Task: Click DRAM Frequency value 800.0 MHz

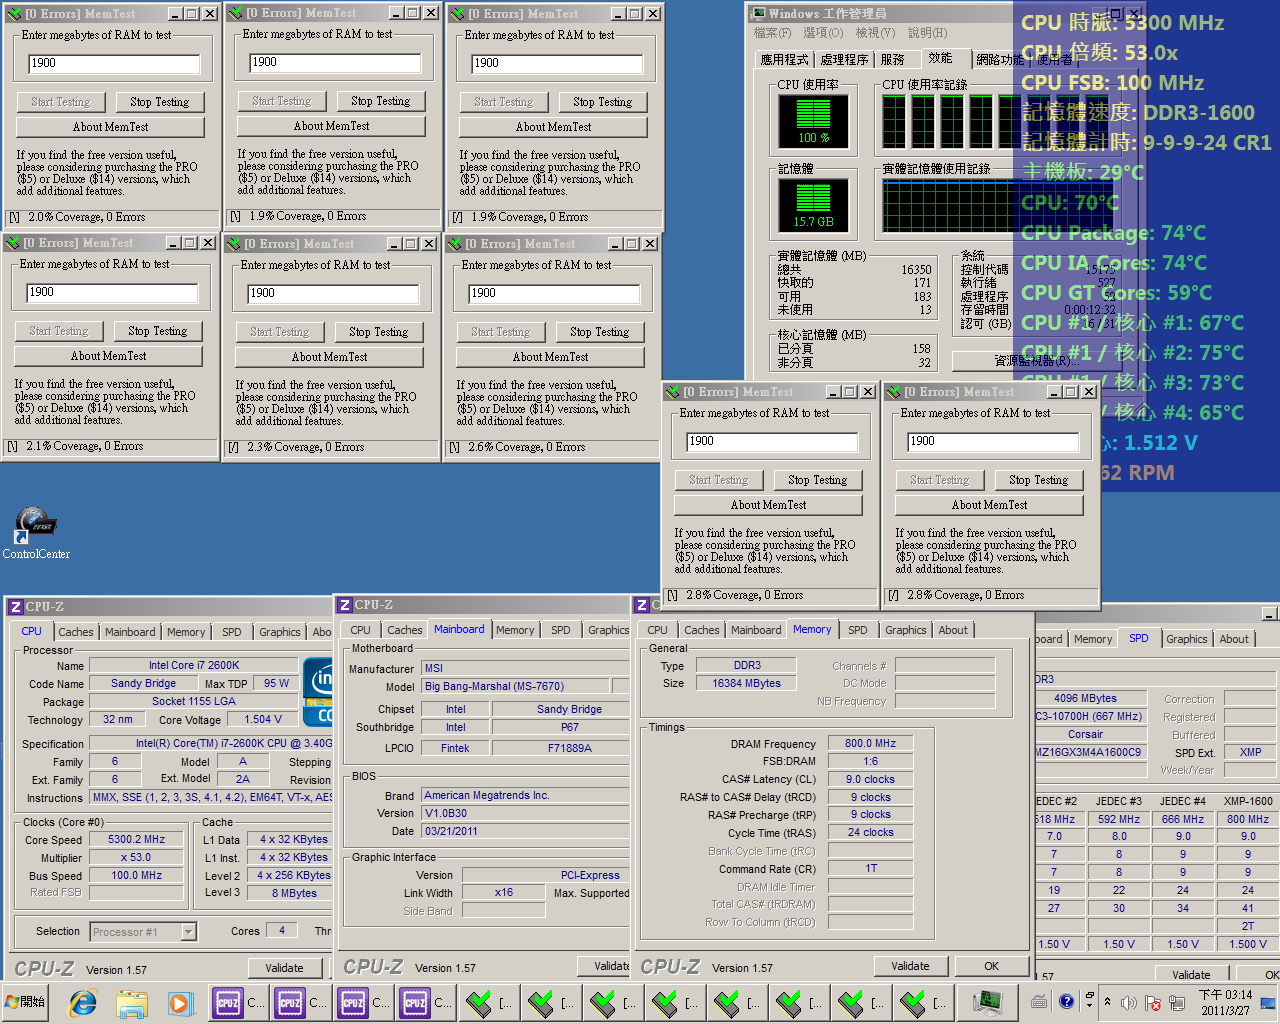Action: point(870,743)
